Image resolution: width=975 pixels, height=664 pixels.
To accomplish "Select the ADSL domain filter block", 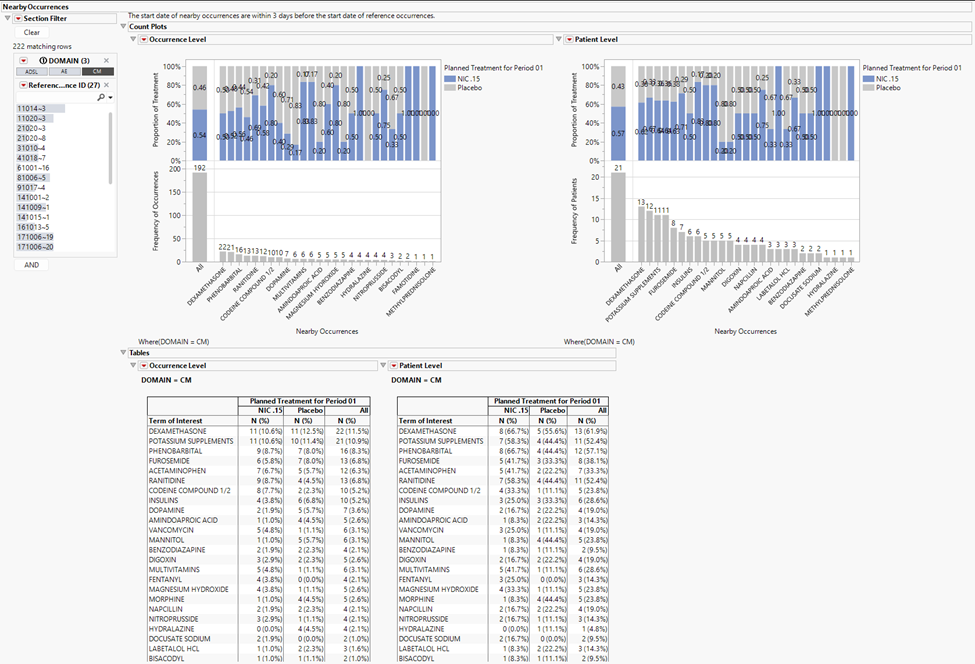I will coord(32,71).
